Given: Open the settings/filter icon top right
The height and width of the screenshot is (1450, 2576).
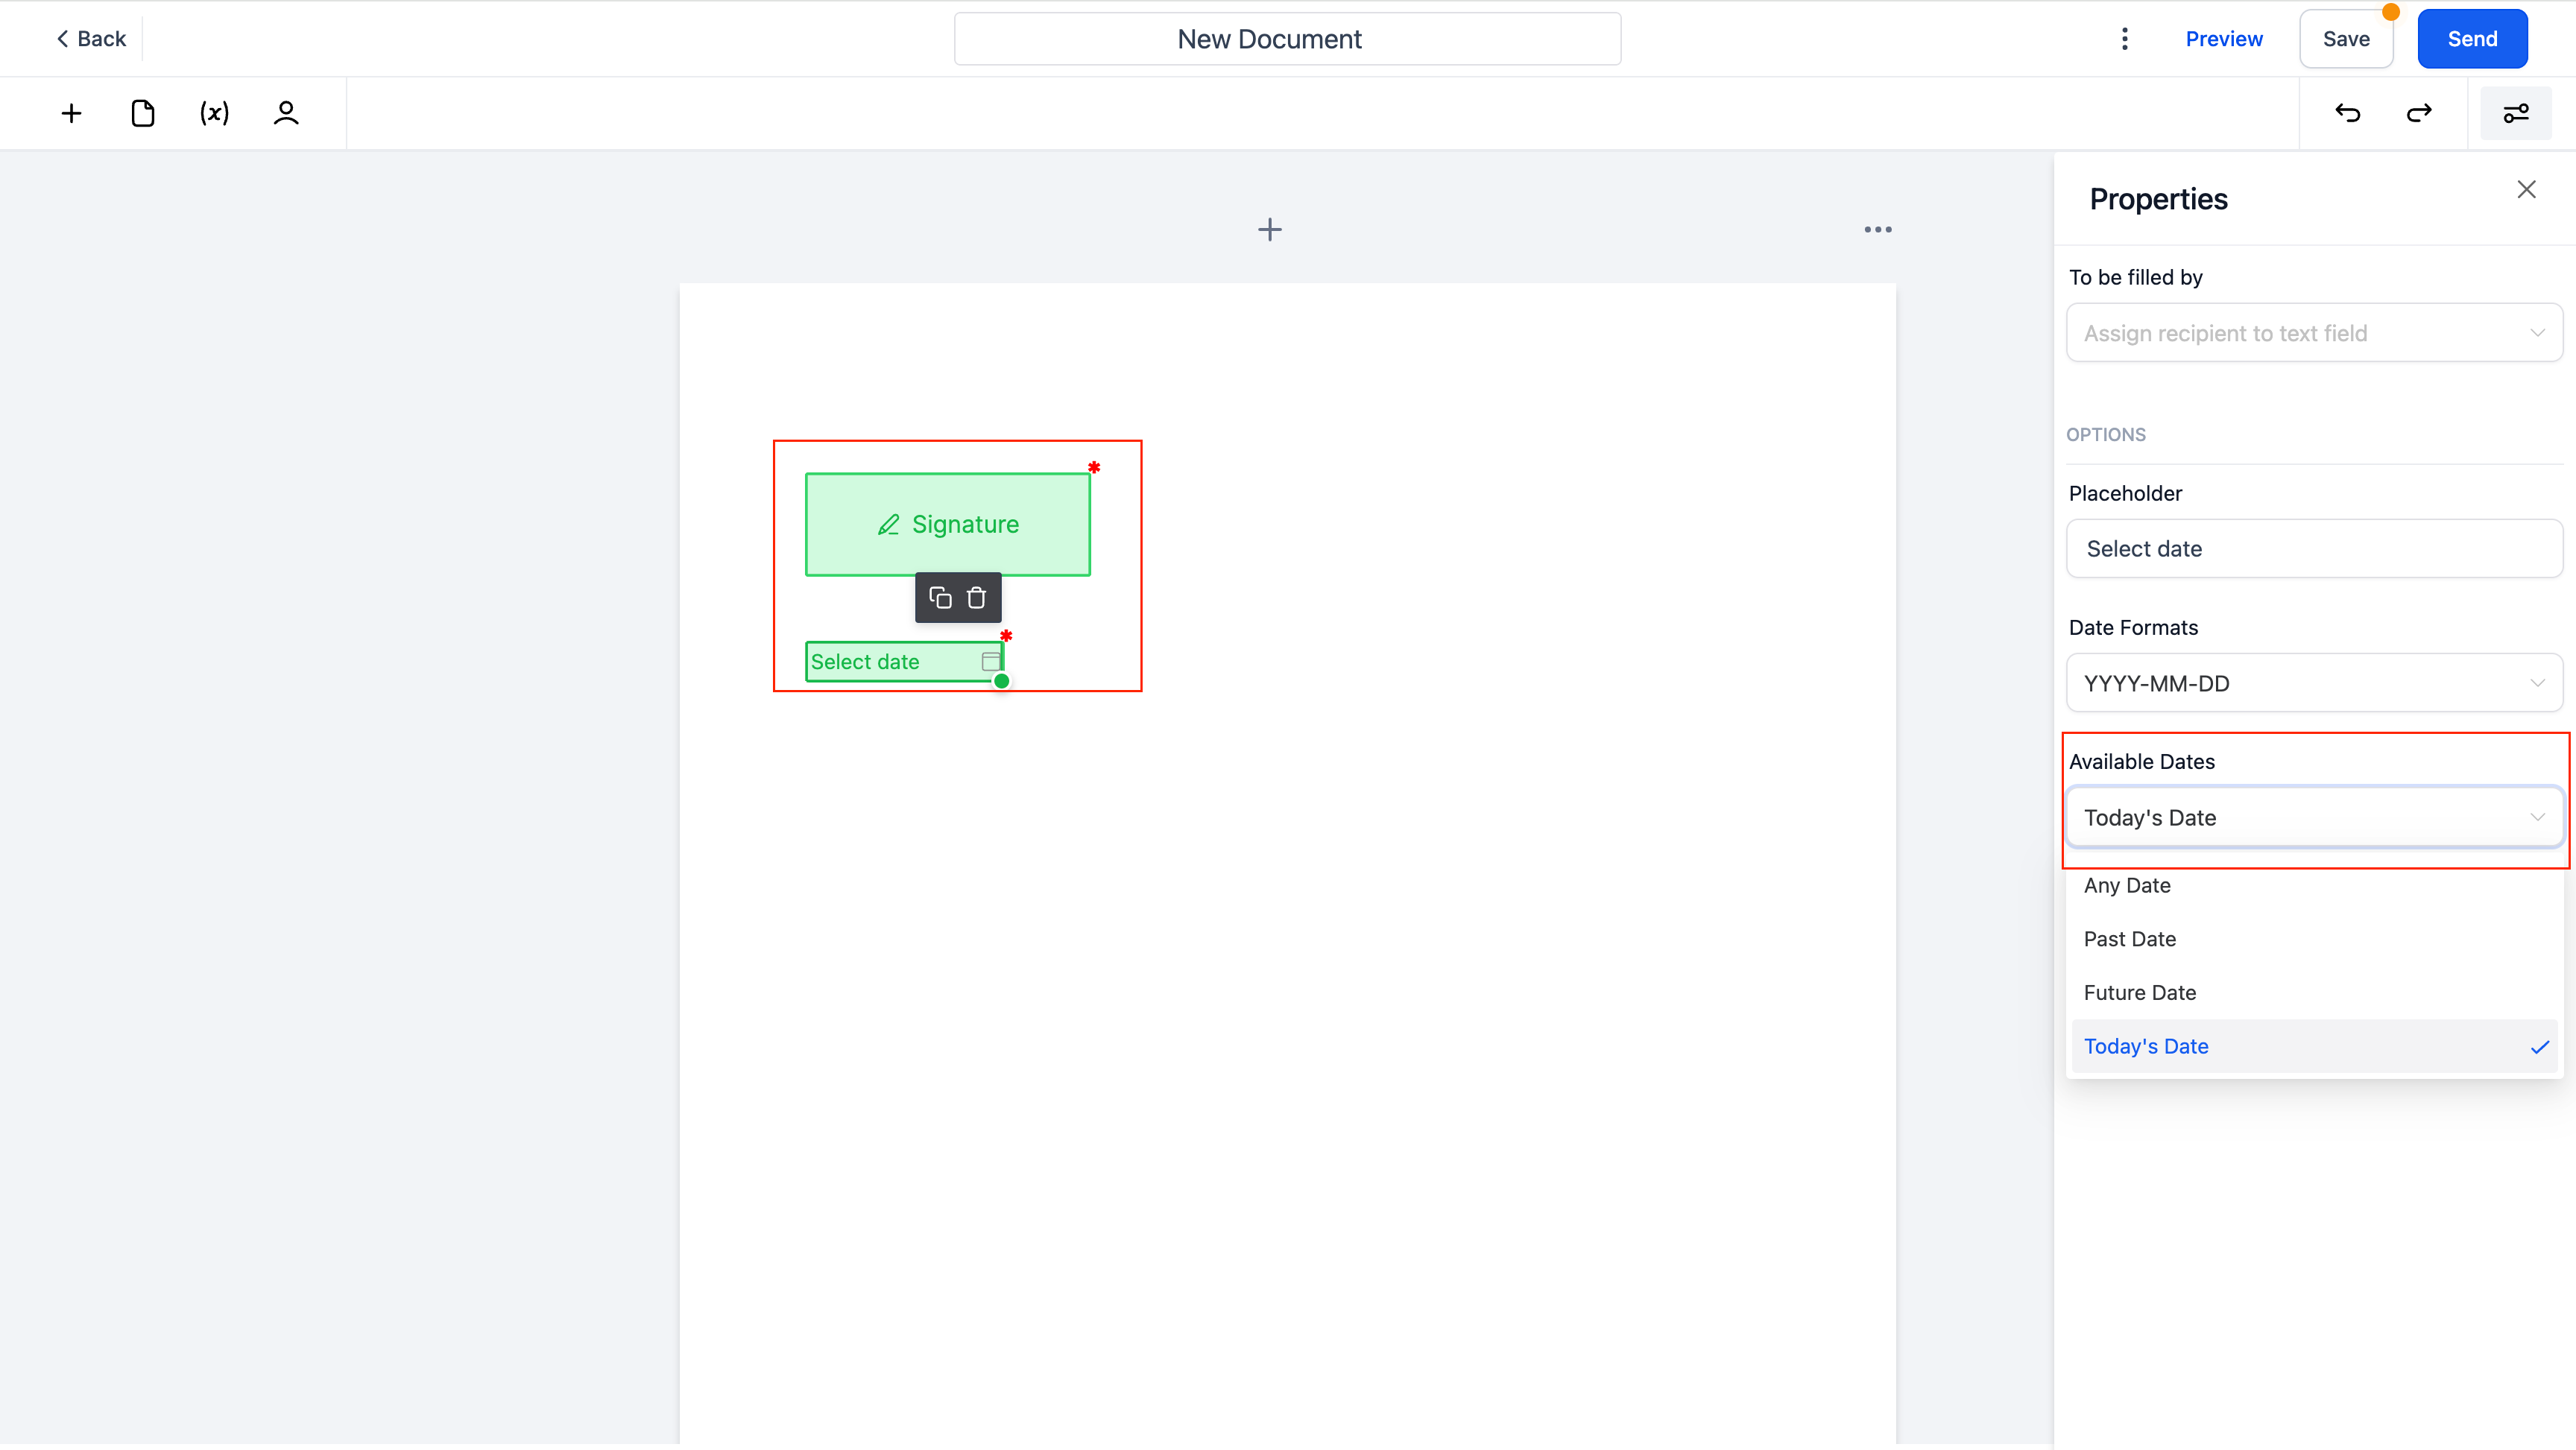Looking at the screenshot, I should point(2516,113).
